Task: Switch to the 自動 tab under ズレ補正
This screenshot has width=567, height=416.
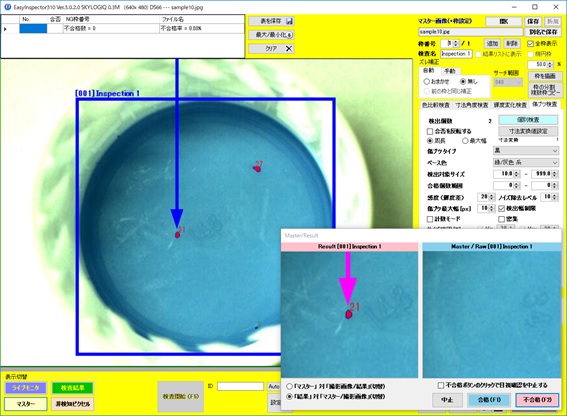Action: 429,71
